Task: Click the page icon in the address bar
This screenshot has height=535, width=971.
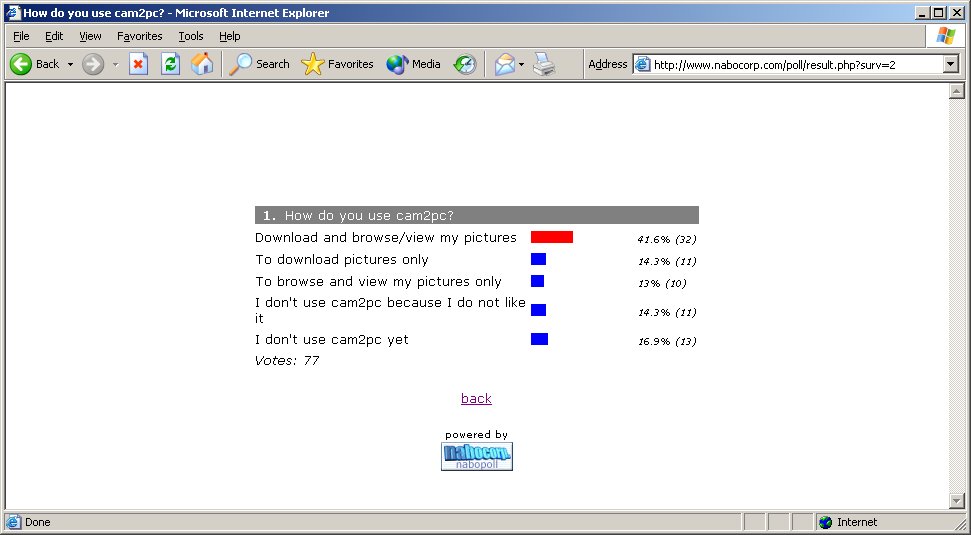Action: pyautogui.click(x=643, y=64)
